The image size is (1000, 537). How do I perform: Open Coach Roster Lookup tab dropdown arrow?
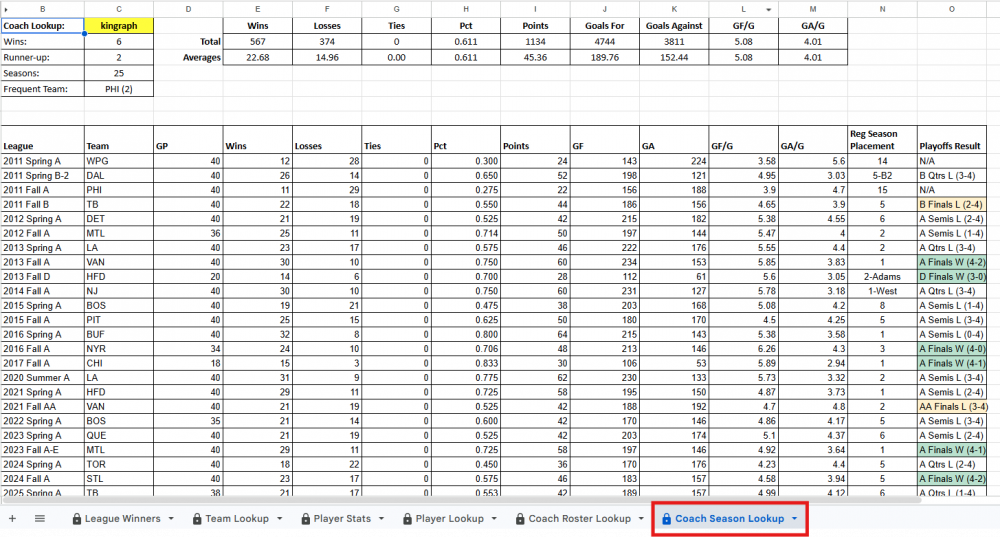coord(641,519)
